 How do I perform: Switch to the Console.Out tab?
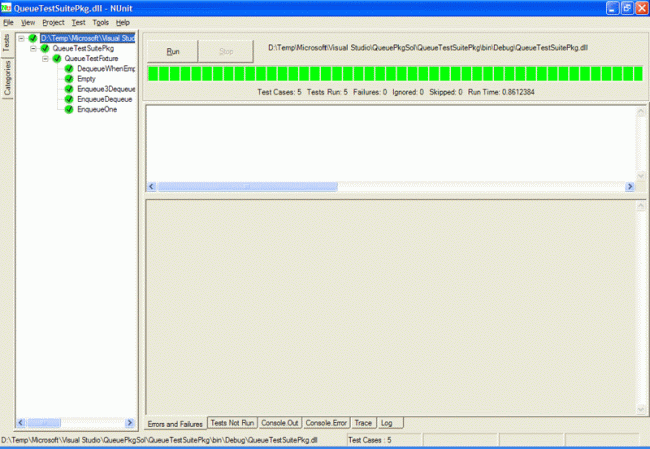coord(280,422)
